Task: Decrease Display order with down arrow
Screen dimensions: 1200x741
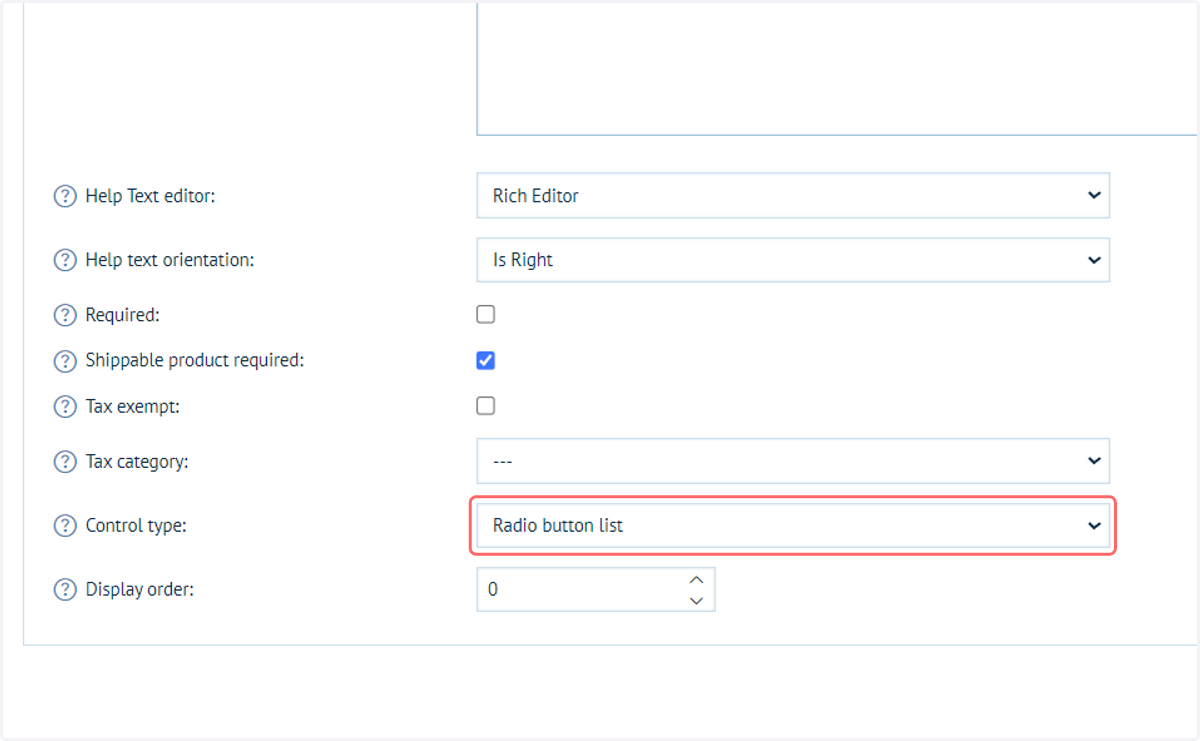Action: coord(697,600)
